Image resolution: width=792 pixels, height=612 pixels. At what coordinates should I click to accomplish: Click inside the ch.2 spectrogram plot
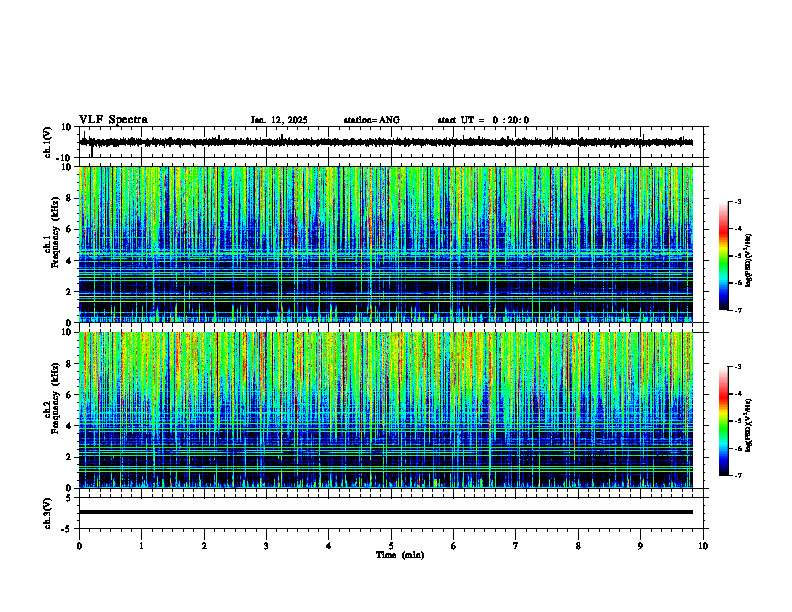pos(386,410)
